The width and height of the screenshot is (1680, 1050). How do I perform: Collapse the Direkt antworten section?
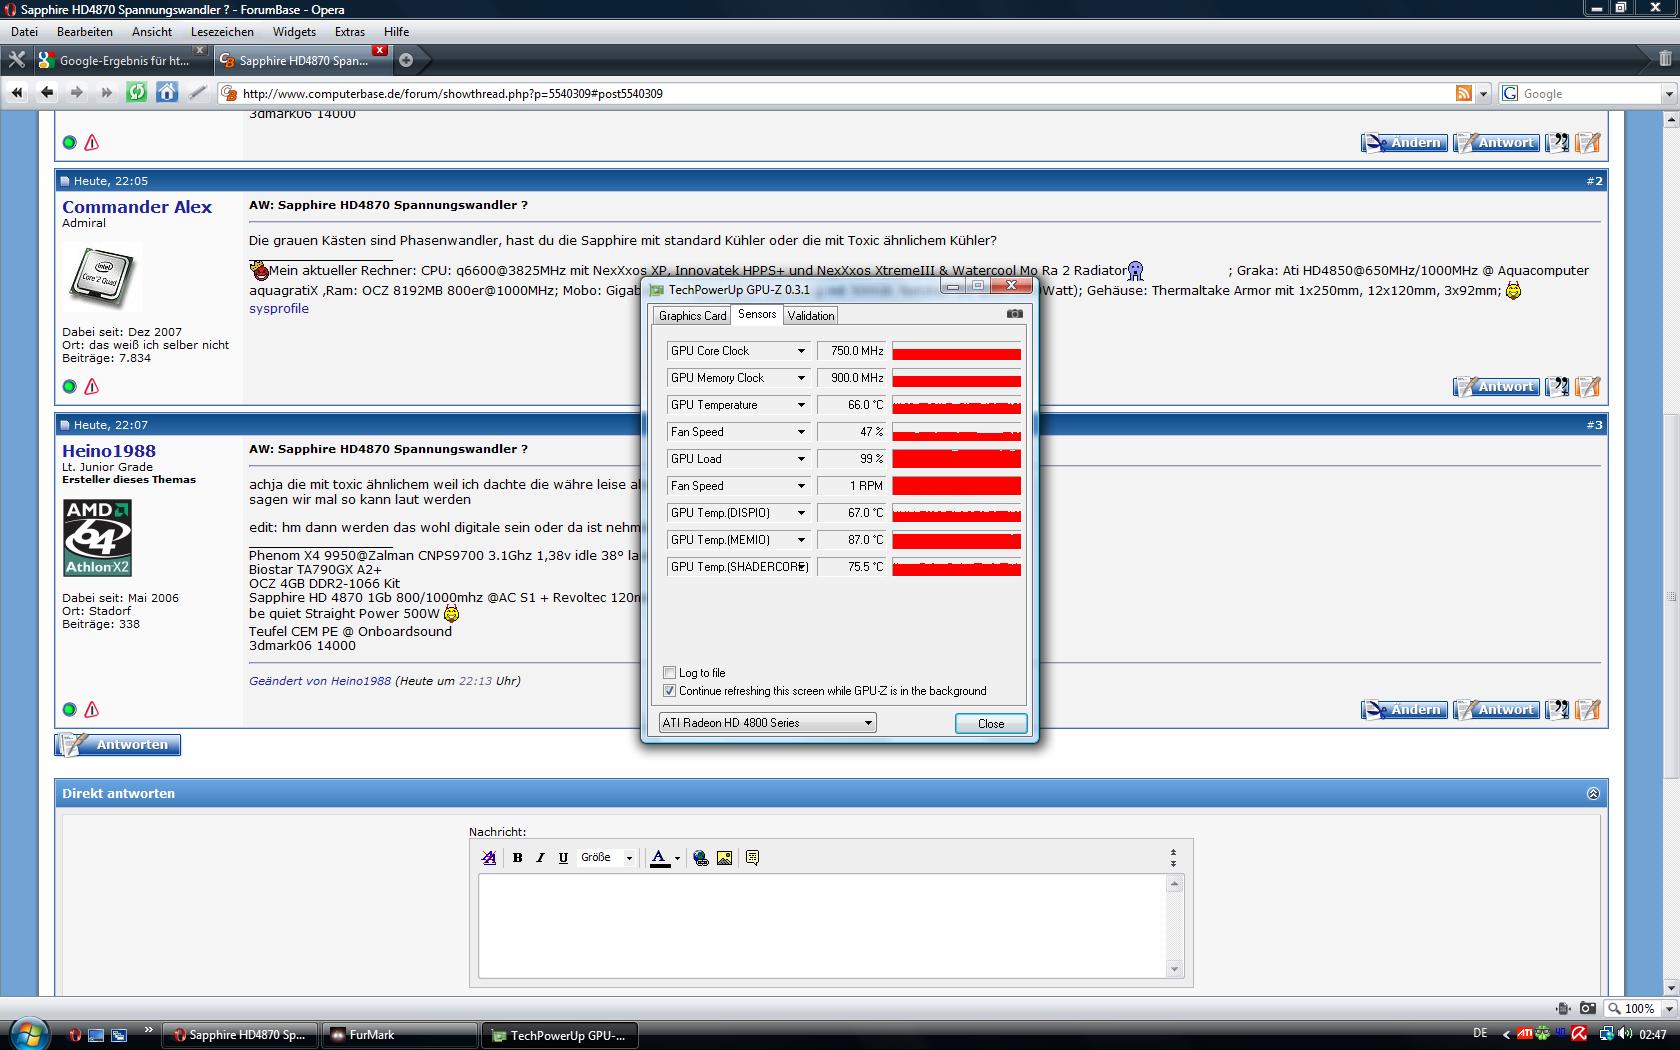point(1593,793)
